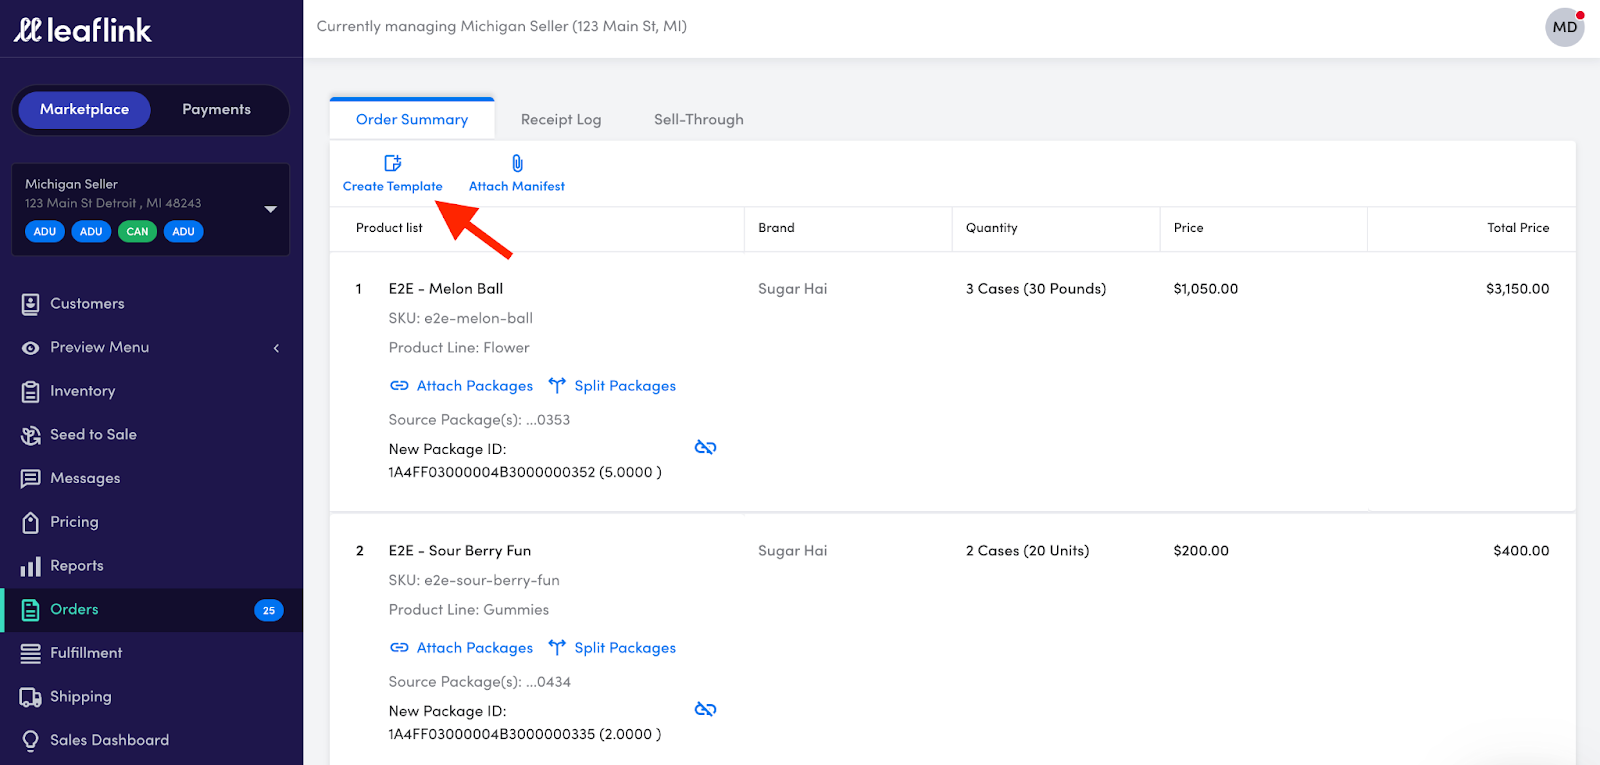Attach Packages for E2E - Melon Ball
The height and width of the screenshot is (765, 1600).
(x=475, y=386)
